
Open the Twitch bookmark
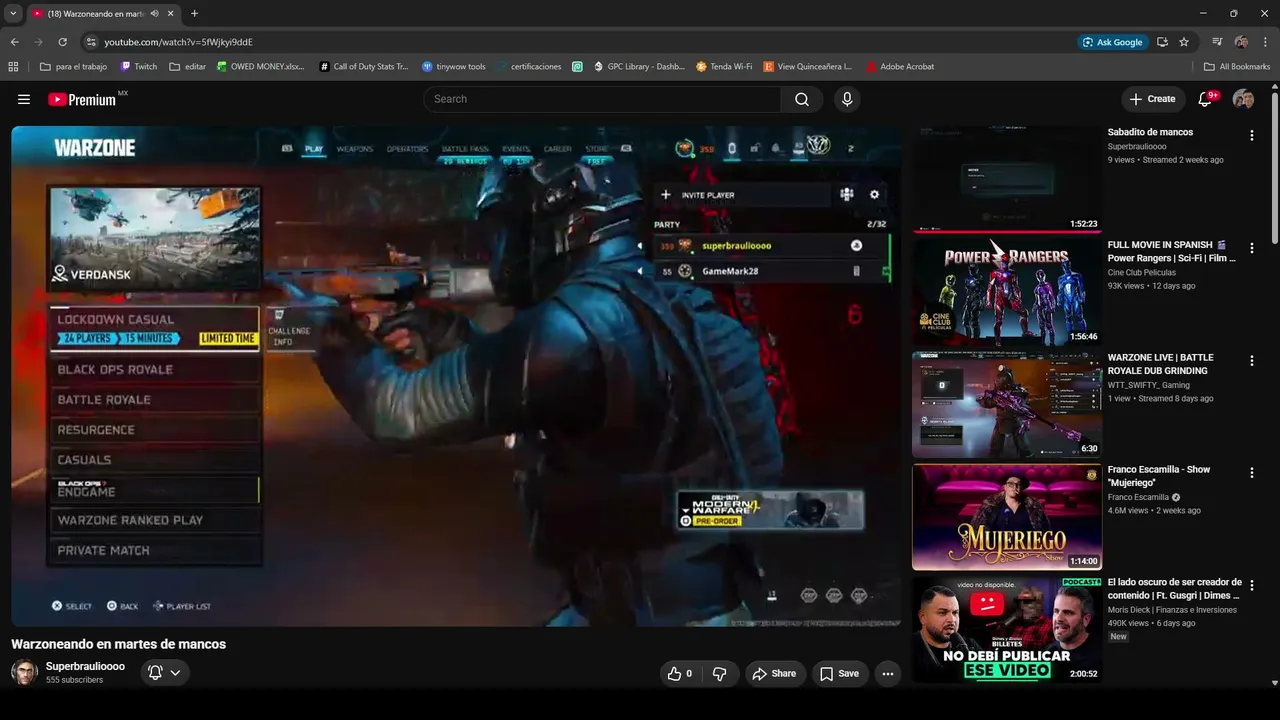pos(138,67)
